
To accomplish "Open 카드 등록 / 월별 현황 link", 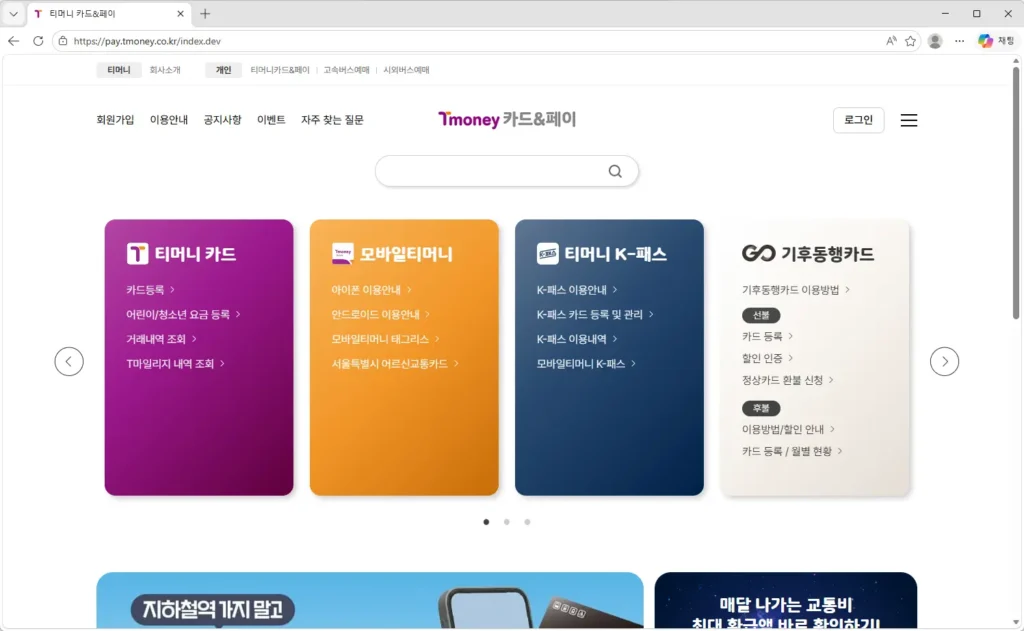I will [x=792, y=451].
